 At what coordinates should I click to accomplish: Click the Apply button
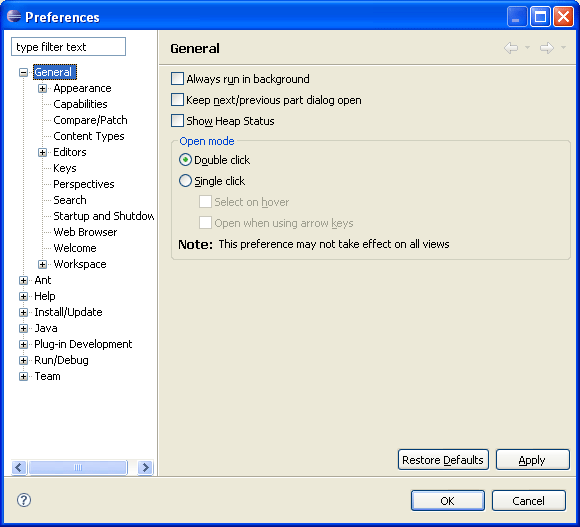[532, 460]
